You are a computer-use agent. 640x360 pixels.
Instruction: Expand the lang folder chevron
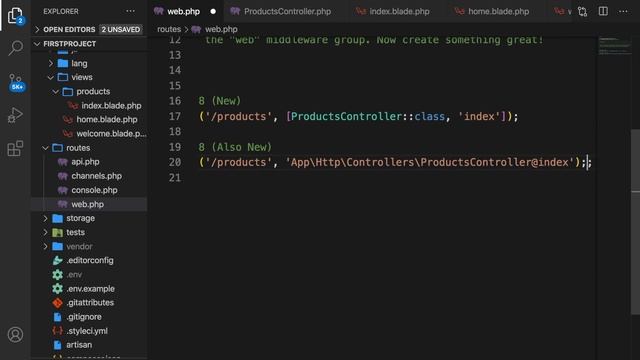(51, 63)
